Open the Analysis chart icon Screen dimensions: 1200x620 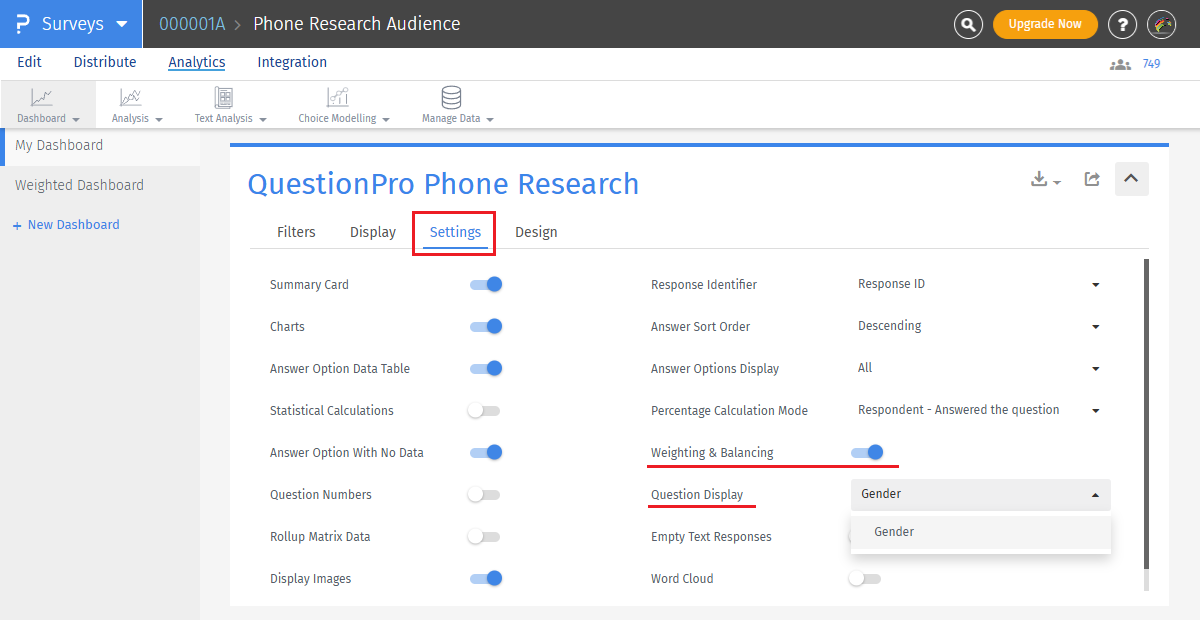[130, 97]
